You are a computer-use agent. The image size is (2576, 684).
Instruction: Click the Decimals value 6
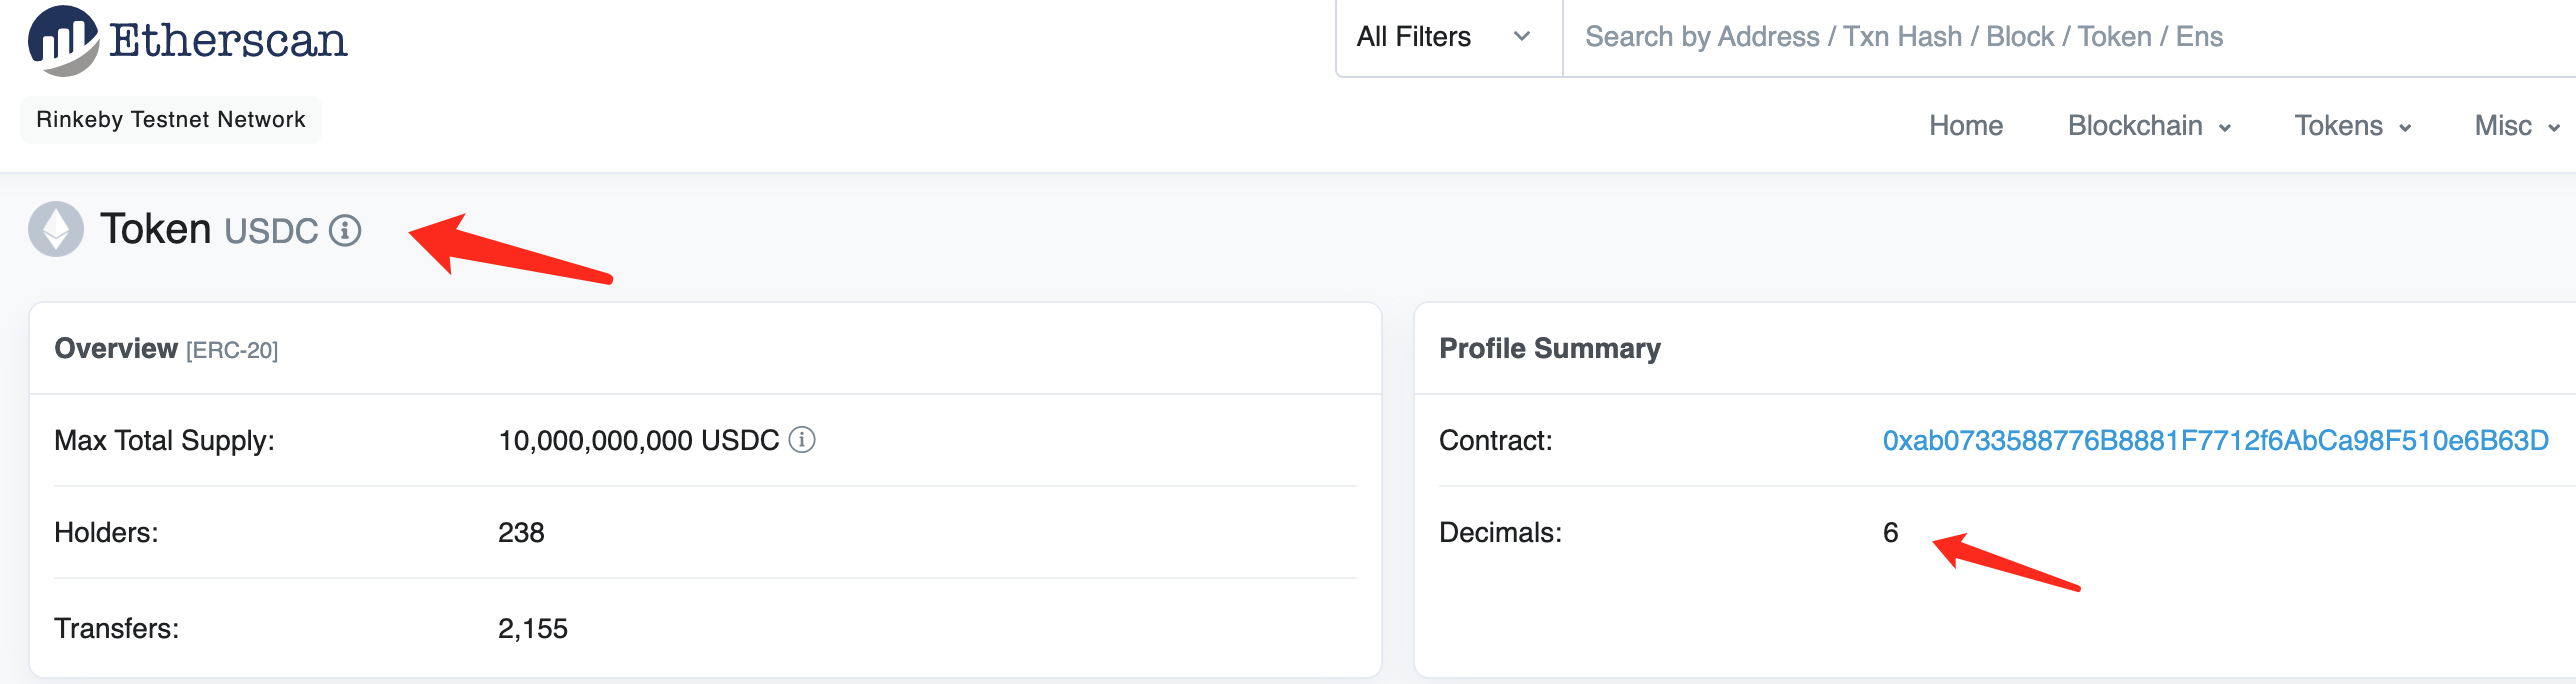1890,533
